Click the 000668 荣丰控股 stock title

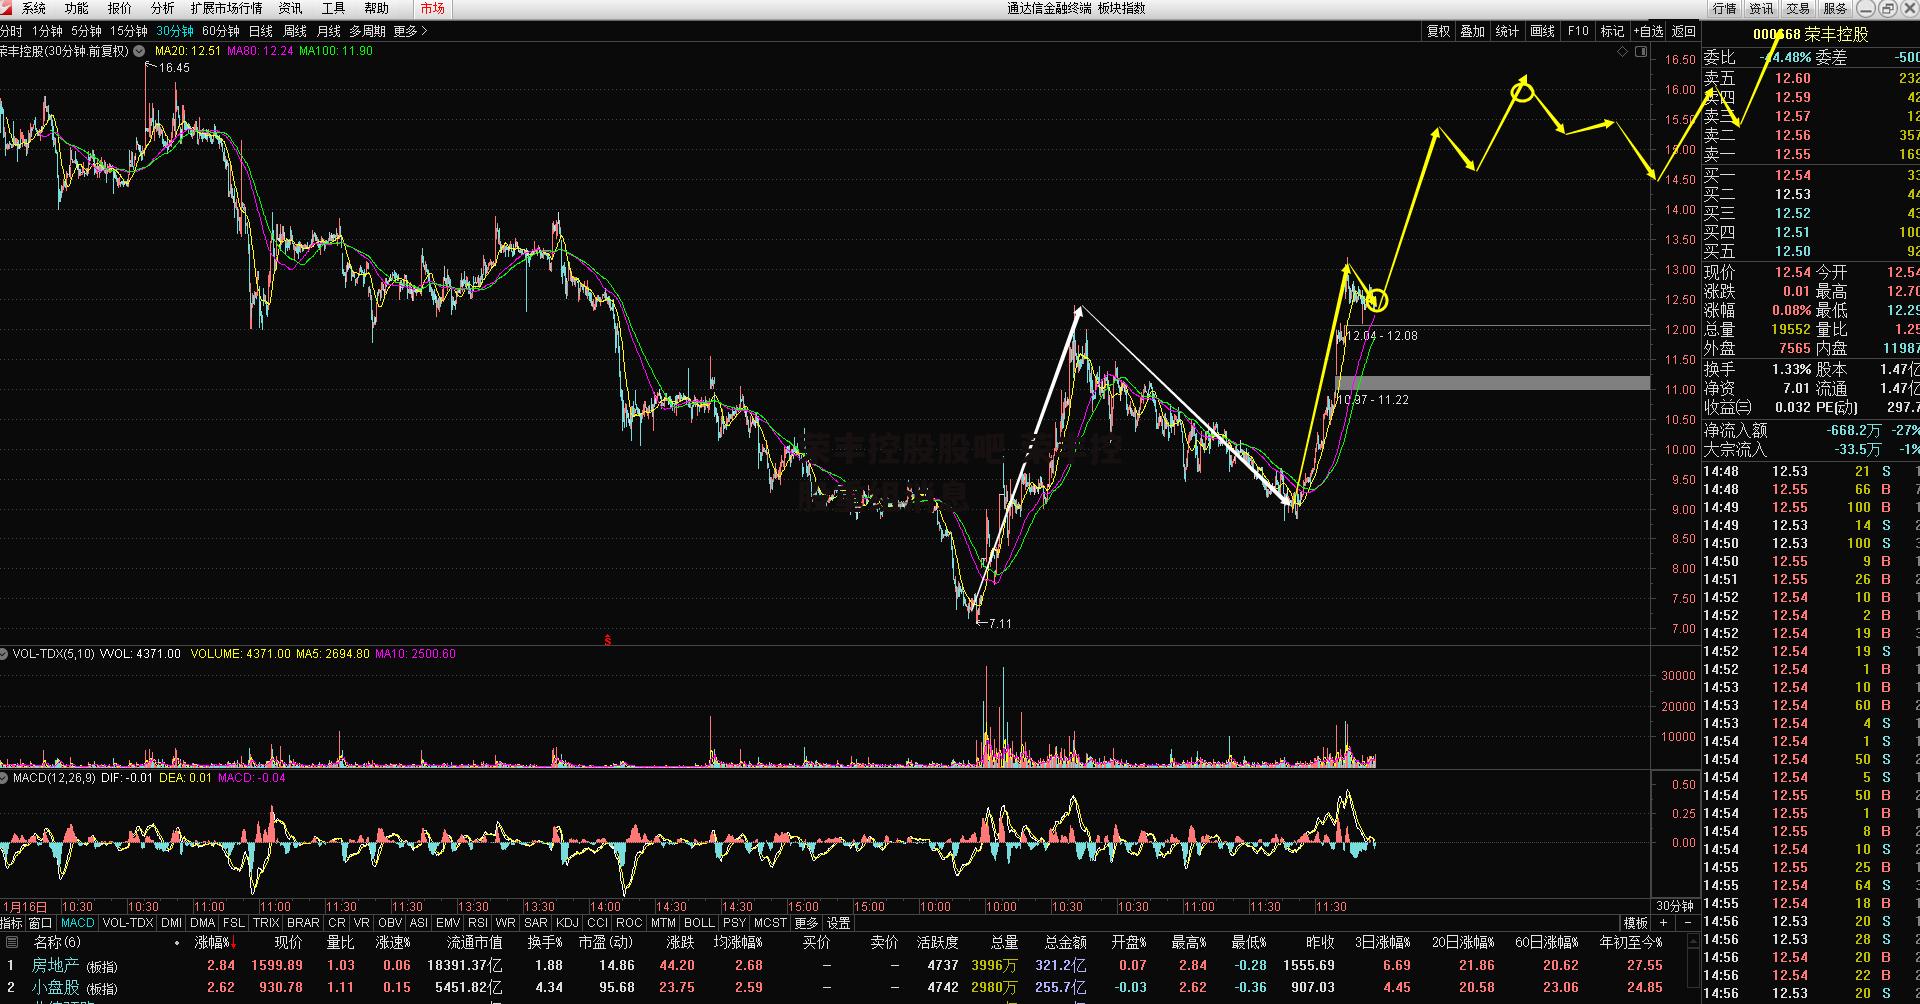click(1810, 34)
